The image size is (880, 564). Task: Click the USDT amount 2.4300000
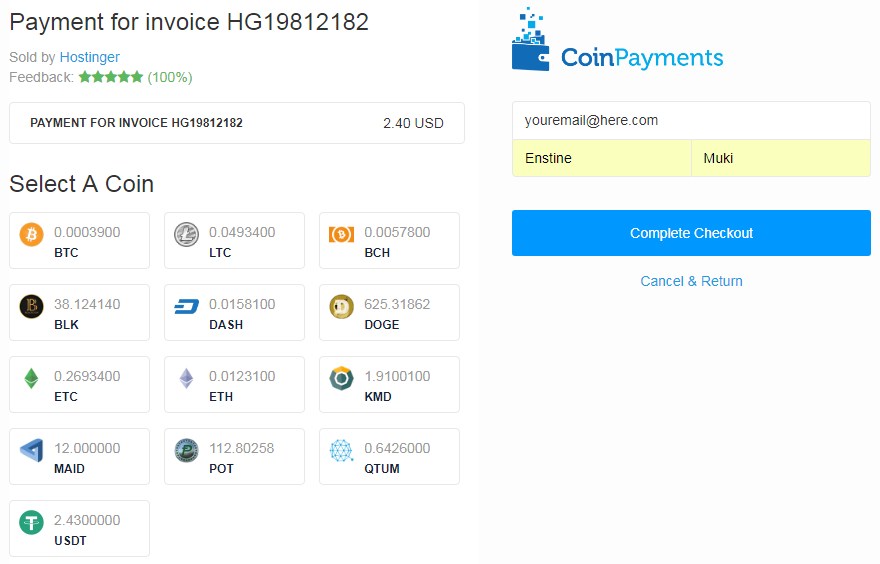(87, 520)
